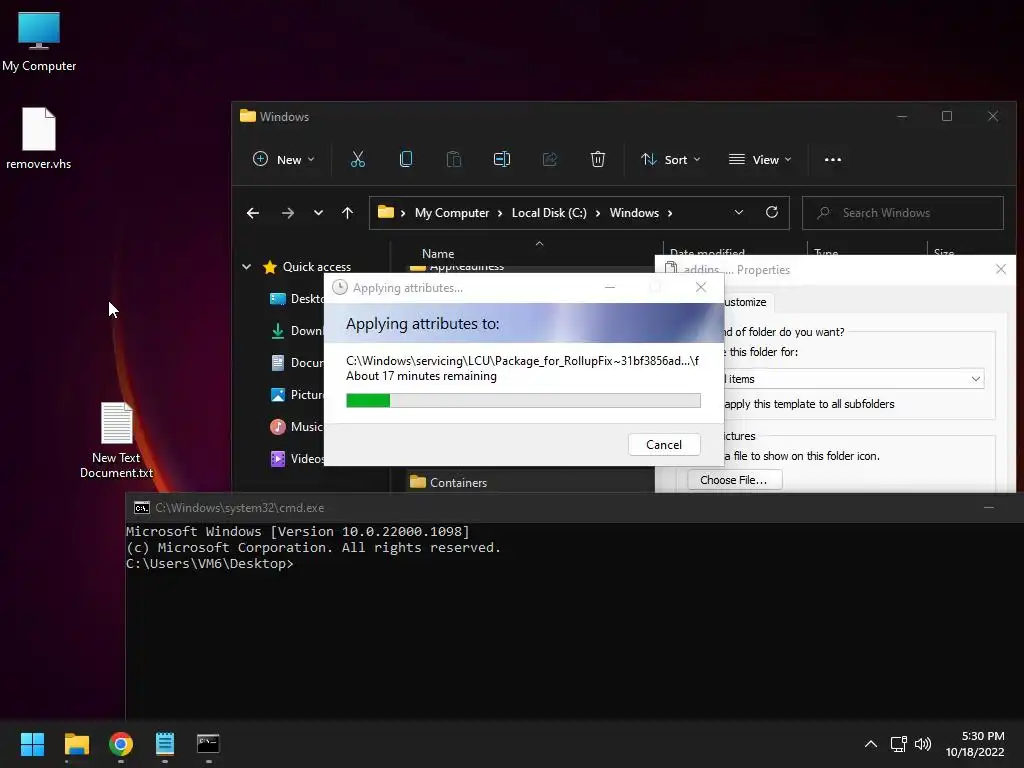Image resolution: width=1024 pixels, height=768 pixels.
Task: Expand chevron after Windows in breadcrumb
Action: (670, 213)
